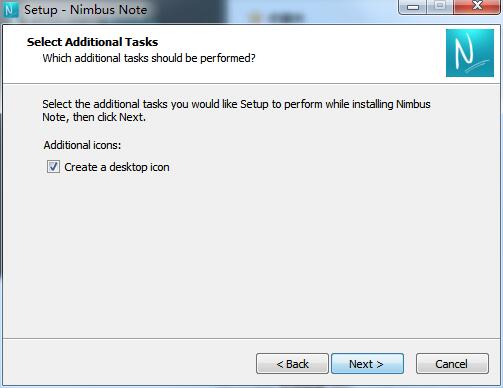Click the instruction text mentioning installing Nimbus
The image size is (503, 388).
pyautogui.click(x=236, y=104)
